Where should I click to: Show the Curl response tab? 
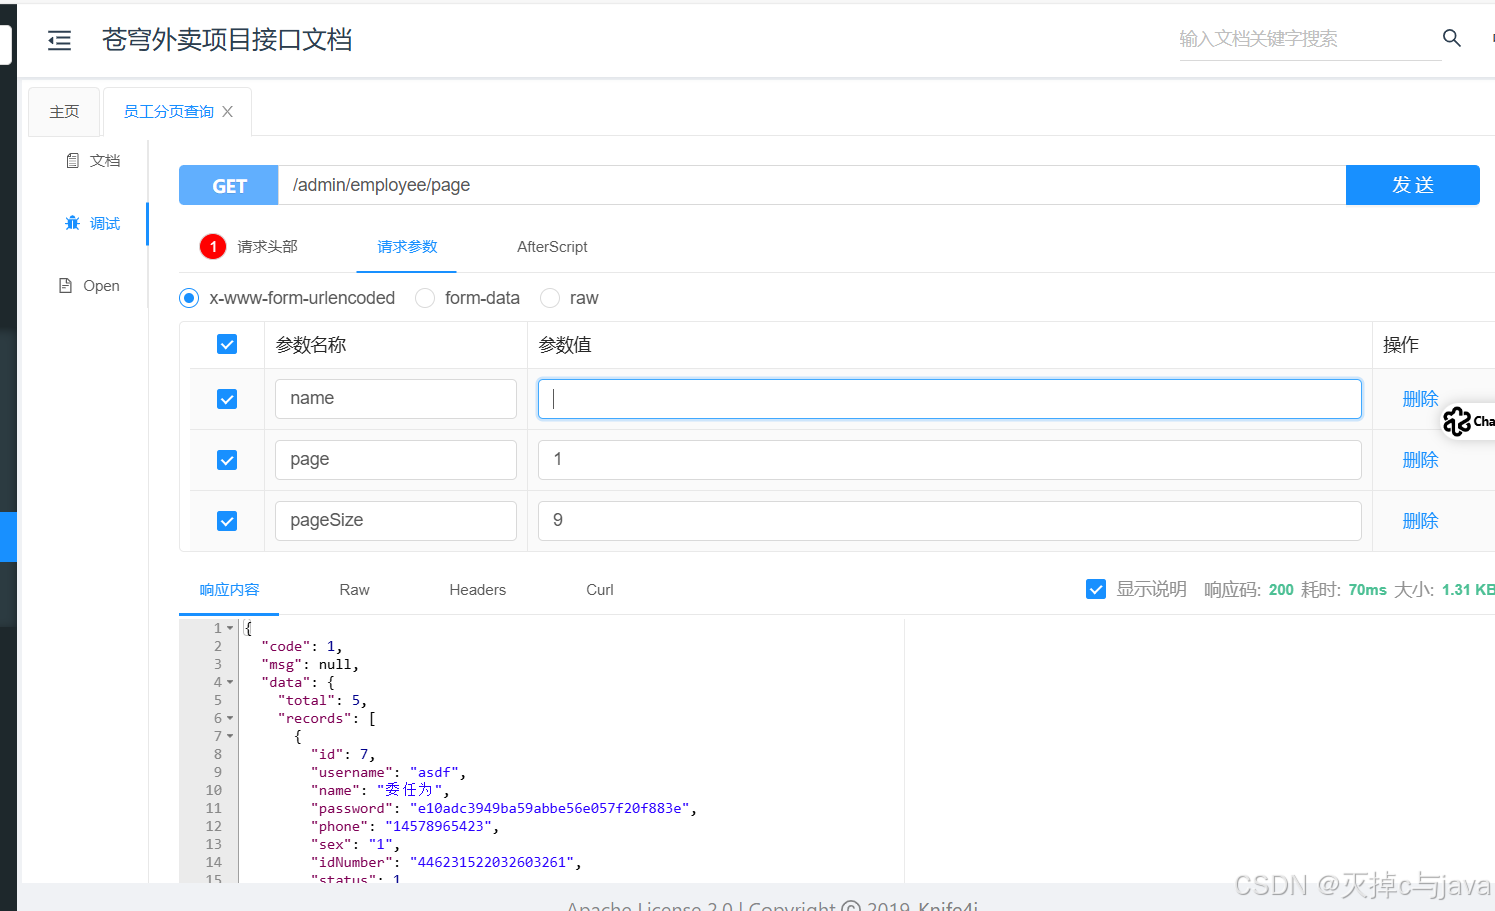600,590
